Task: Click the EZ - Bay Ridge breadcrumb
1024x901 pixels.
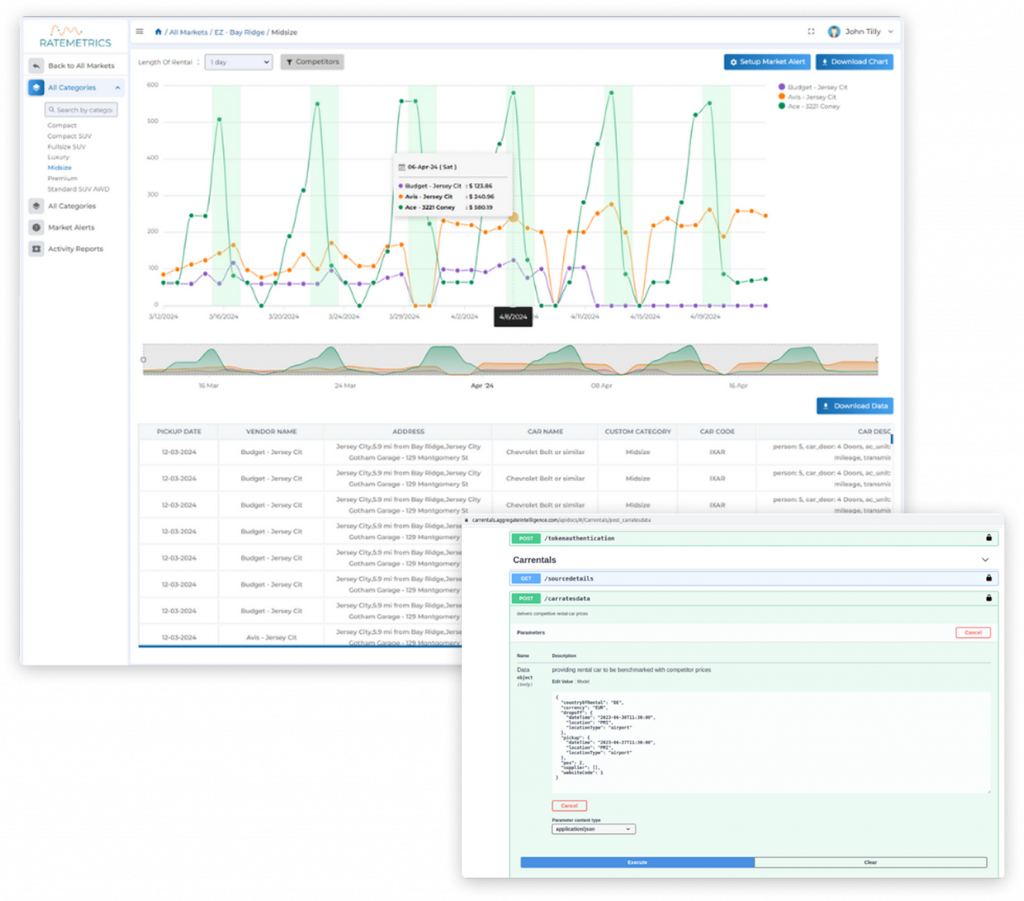Action: [239, 32]
